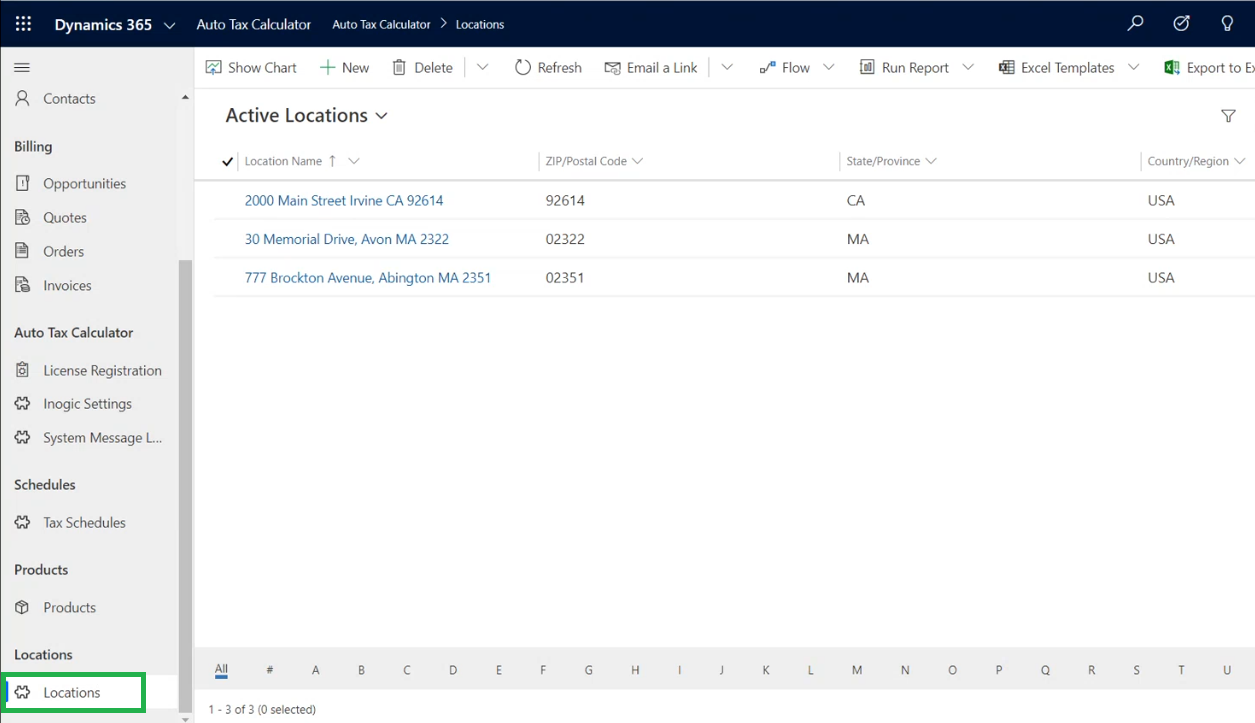Expand the Run Report dropdown chevron

click(x=968, y=67)
